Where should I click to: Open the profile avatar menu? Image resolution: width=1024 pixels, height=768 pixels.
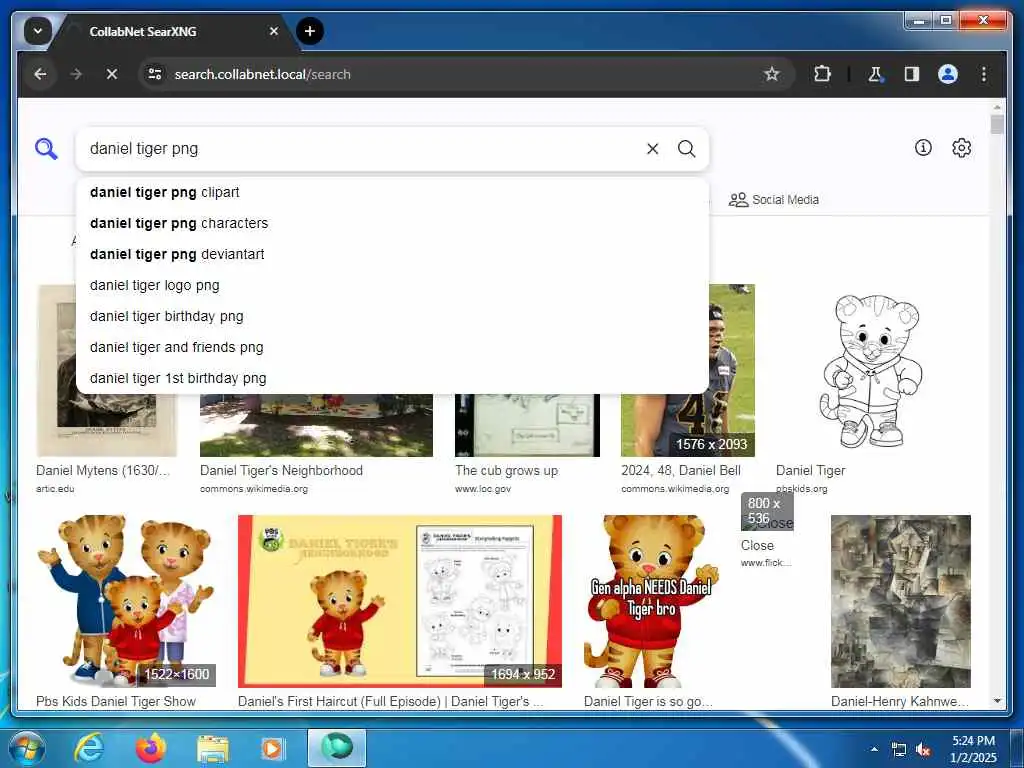948,74
